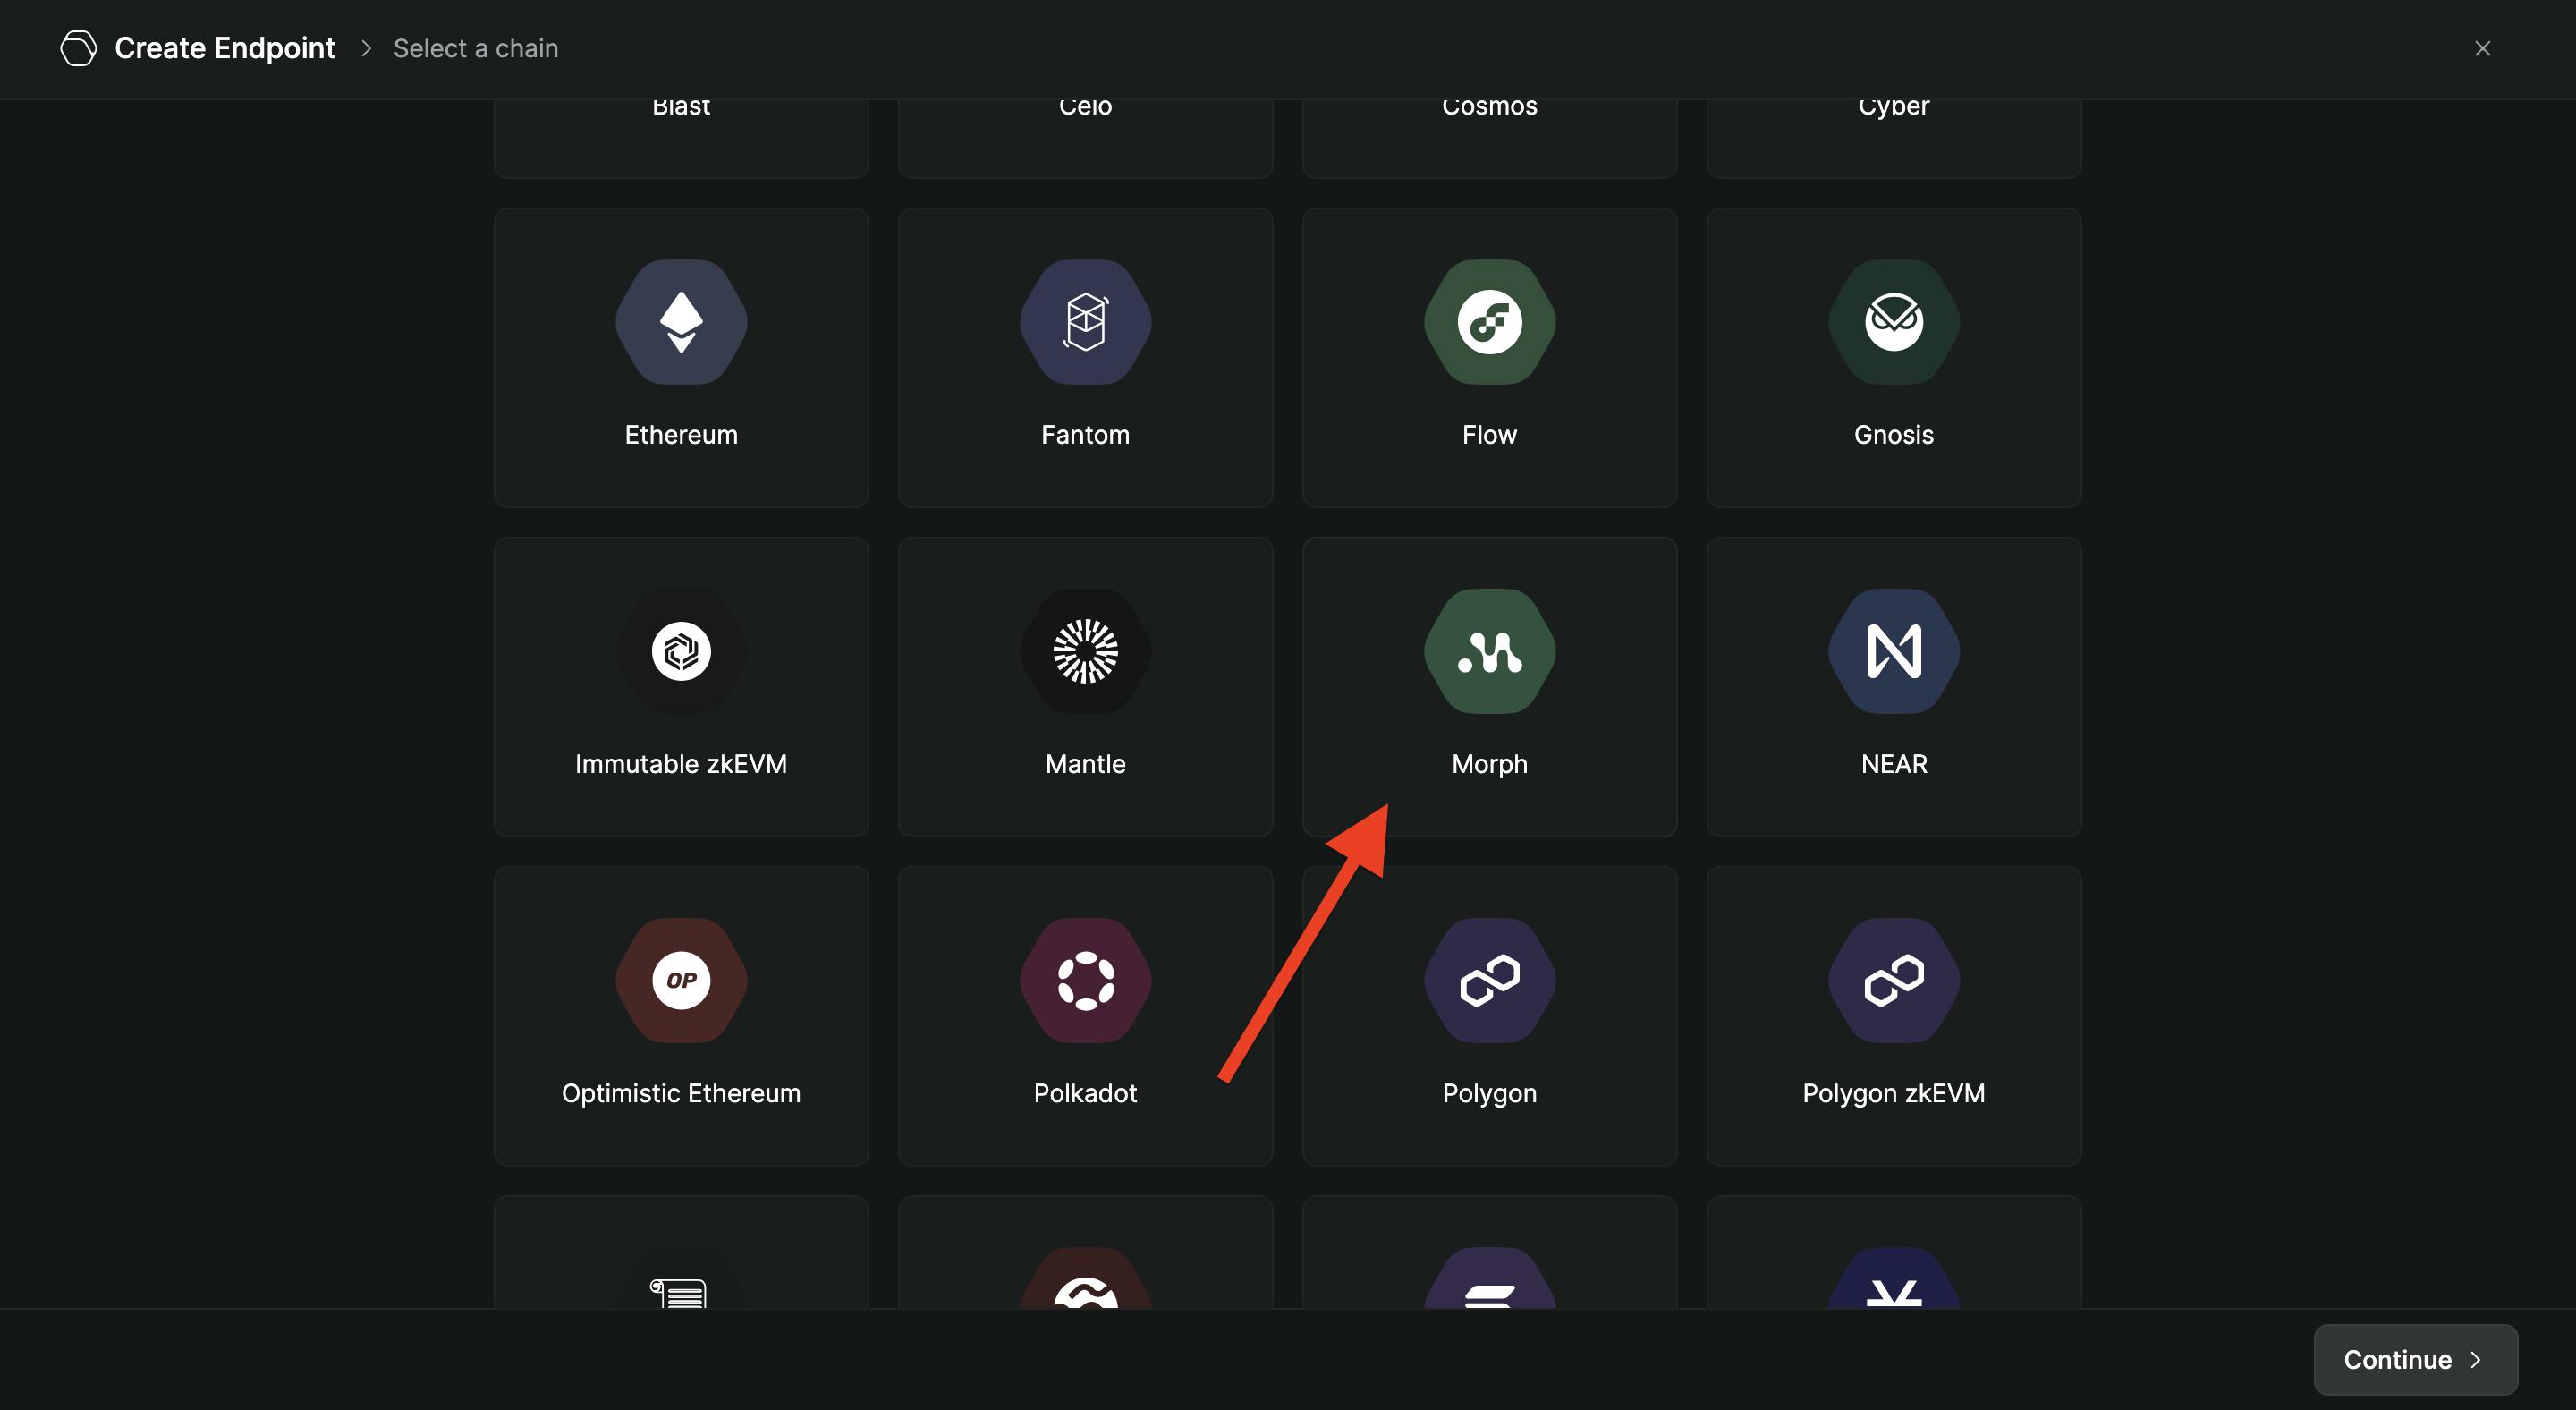Click the 'Ethereum' label text
Screen dimensions: 2576x1410
point(681,435)
